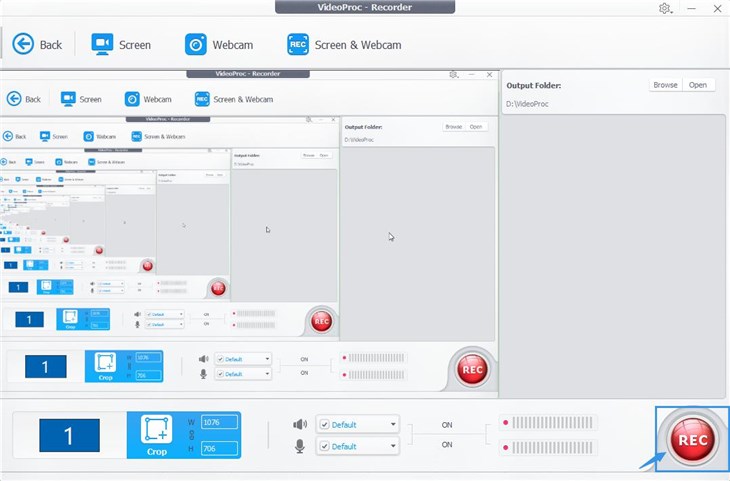Click the microphone volume level meter
This screenshot has width=730, height=481.
pyautogui.click(x=548, y=448)
